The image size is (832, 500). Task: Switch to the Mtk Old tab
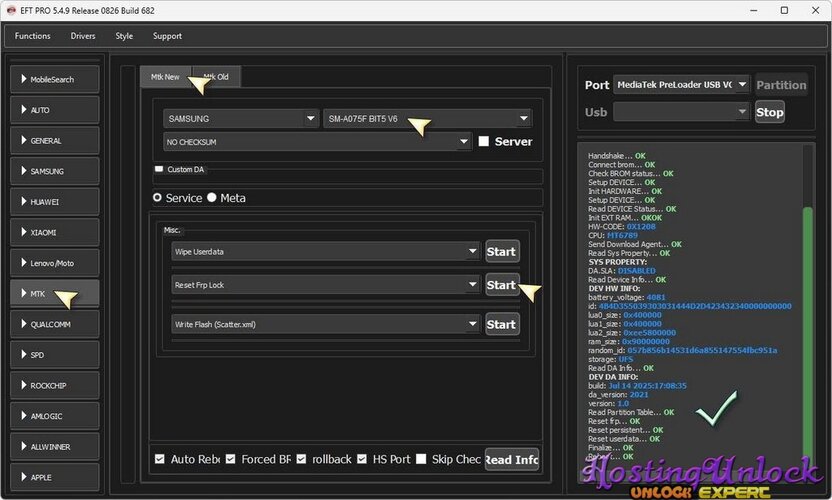[216, 77]
